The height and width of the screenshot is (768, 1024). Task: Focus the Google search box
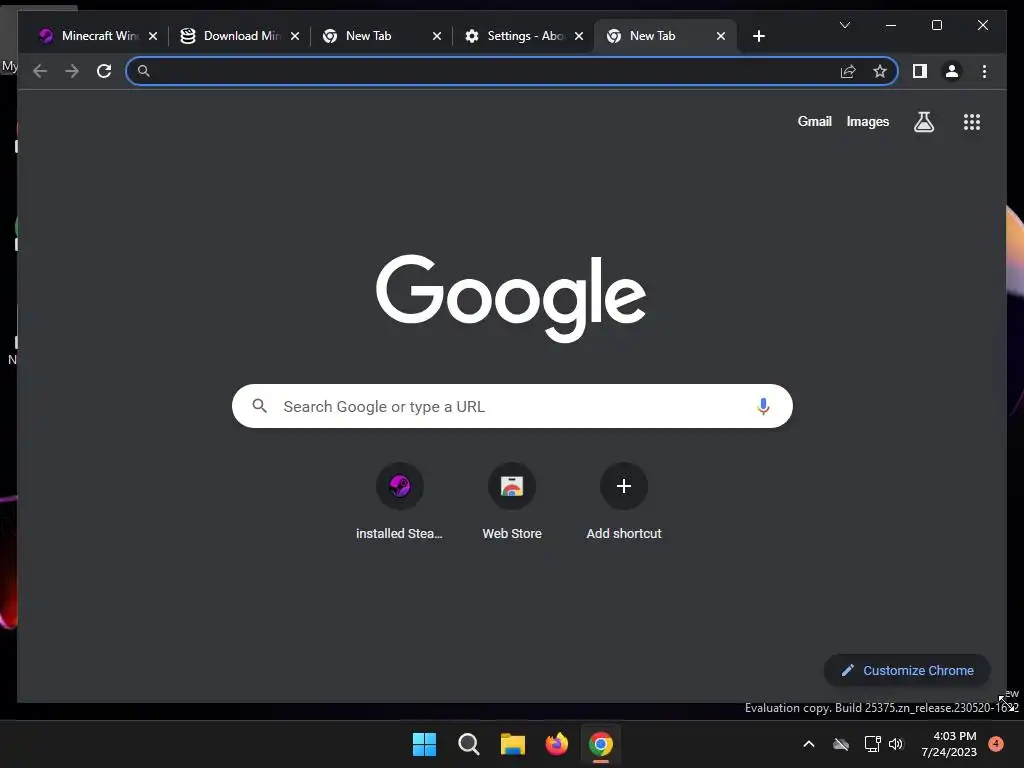pyautogui.click(x=512, y=406)
